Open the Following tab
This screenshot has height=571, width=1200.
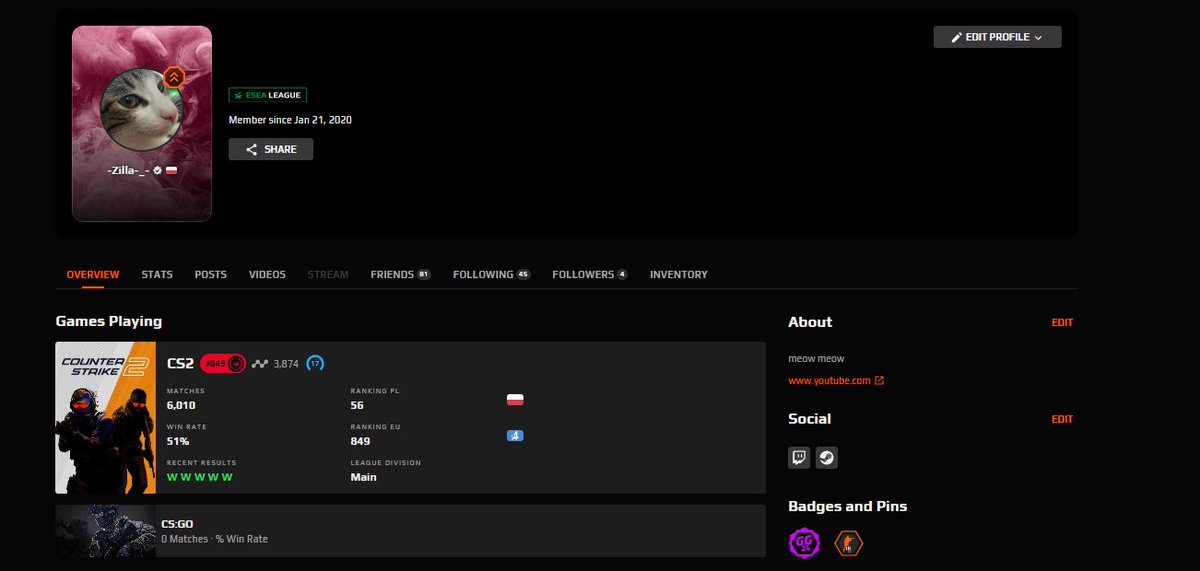click(491, 274)
